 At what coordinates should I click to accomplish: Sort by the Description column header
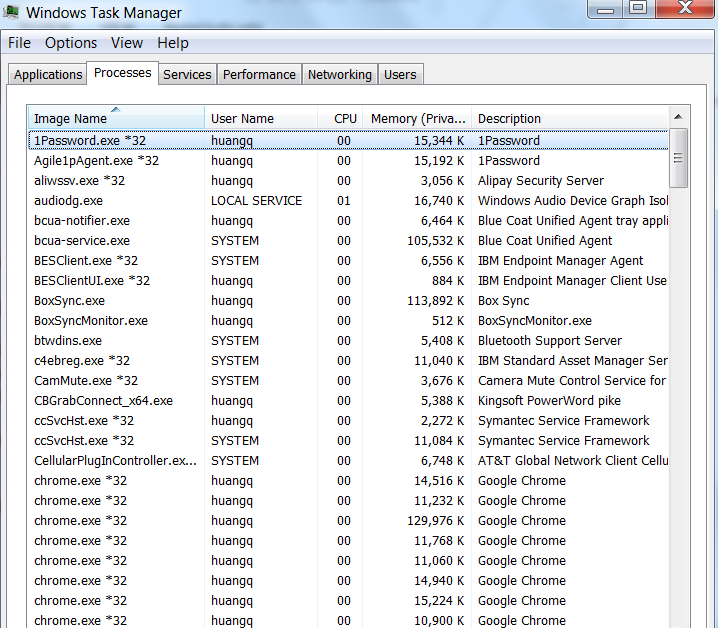[570, 118]
